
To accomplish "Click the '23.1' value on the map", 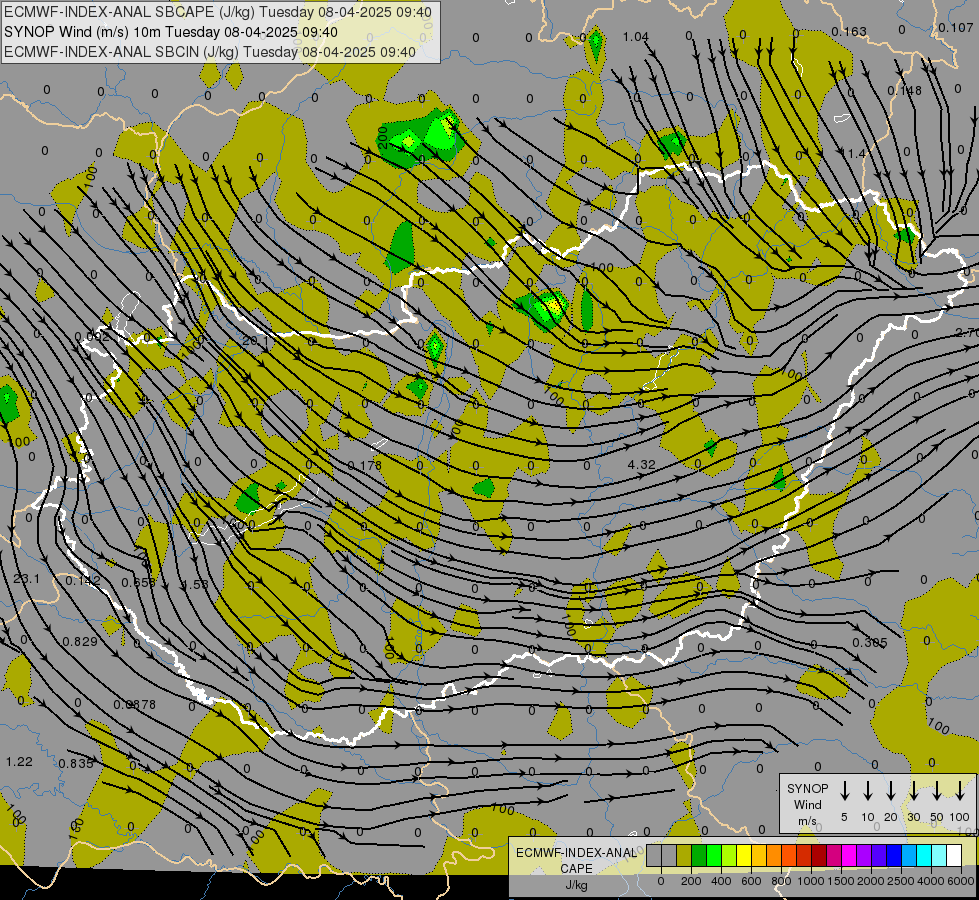I will [27, 579].
